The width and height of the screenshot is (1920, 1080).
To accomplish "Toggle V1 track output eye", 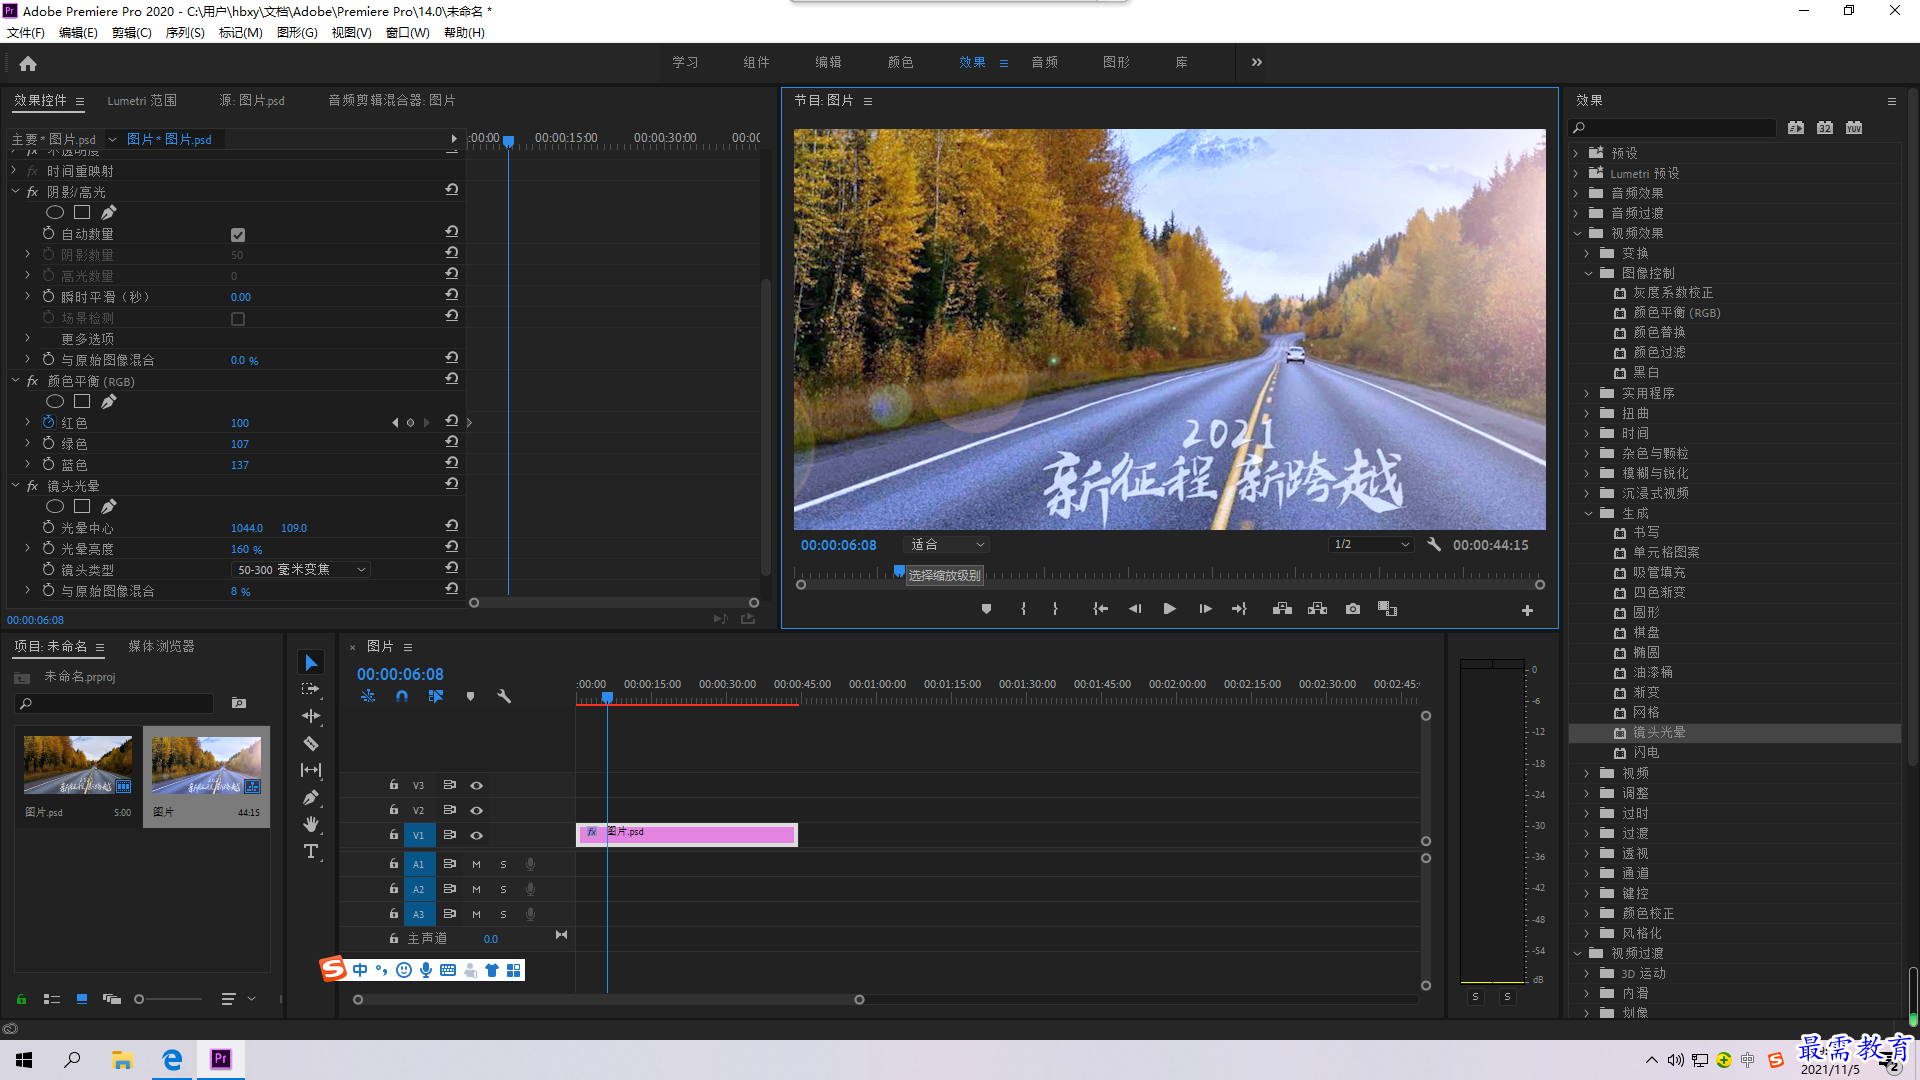I will [x=477, y=835].
